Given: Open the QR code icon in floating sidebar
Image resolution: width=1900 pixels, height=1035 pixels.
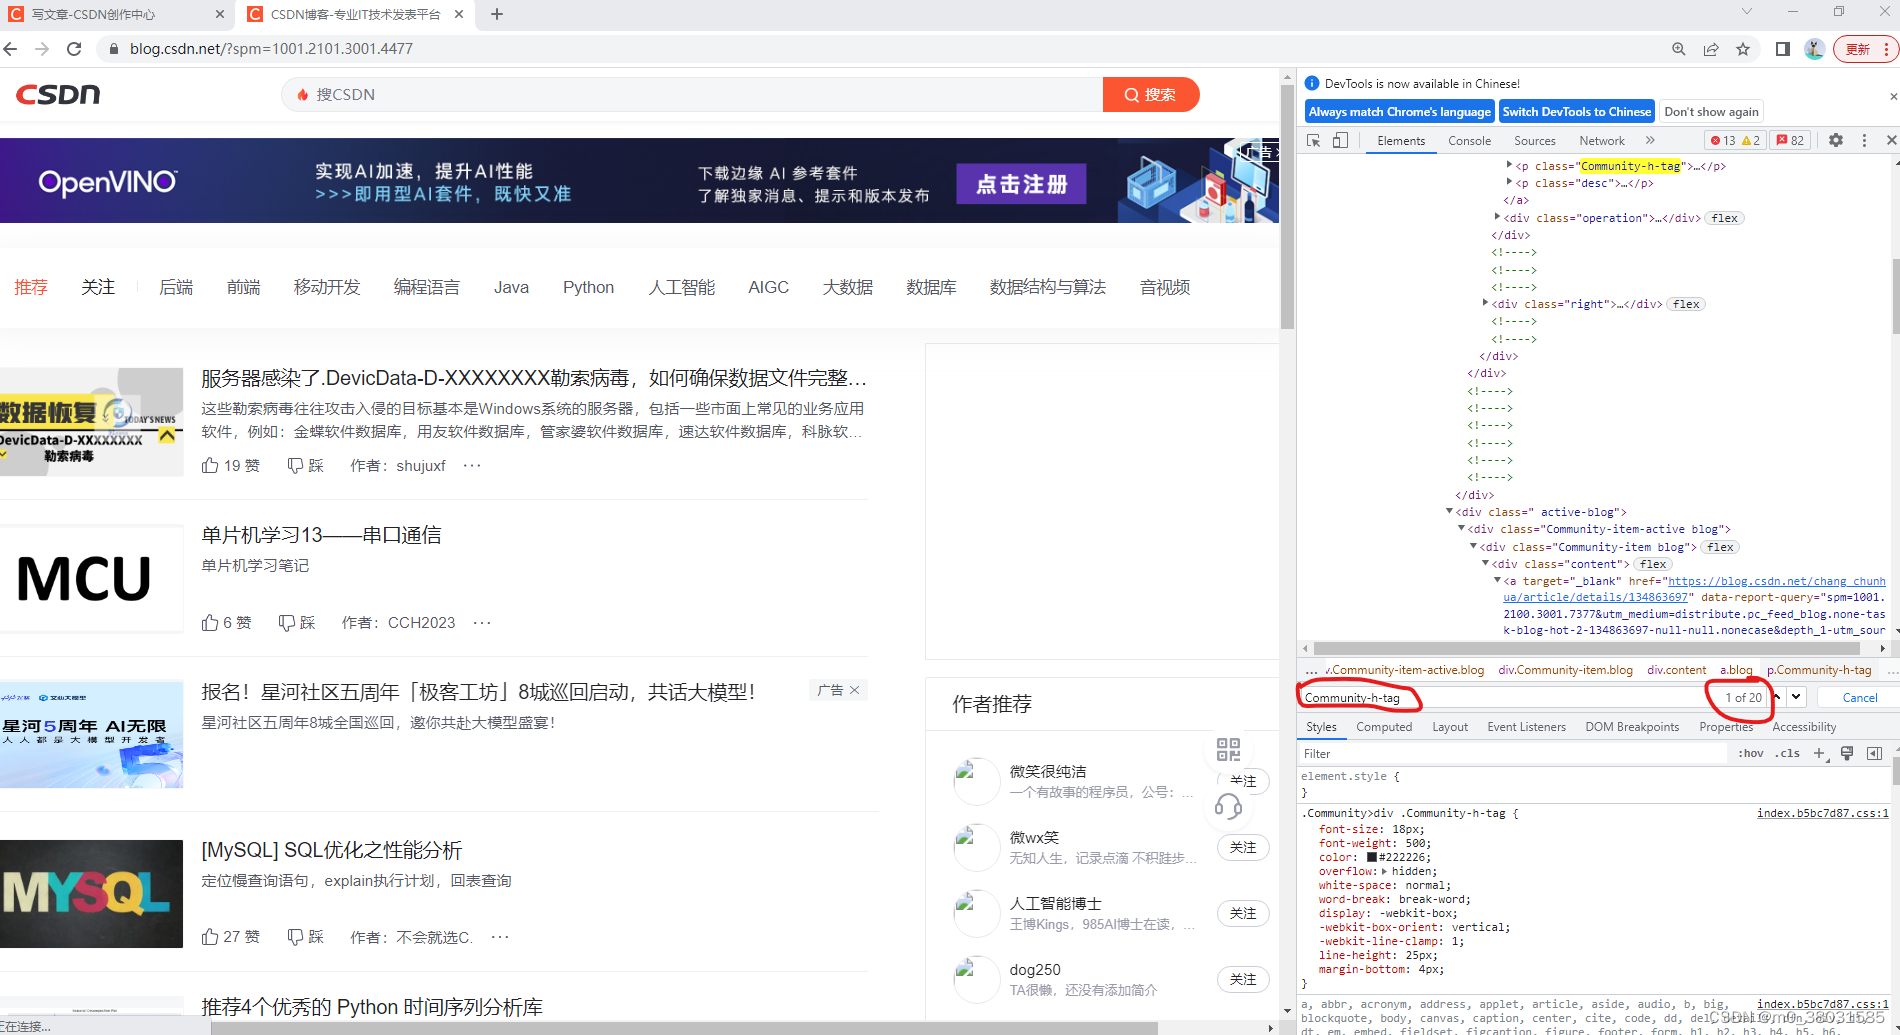Looking at the screenshot, I should coord(1228,749).
